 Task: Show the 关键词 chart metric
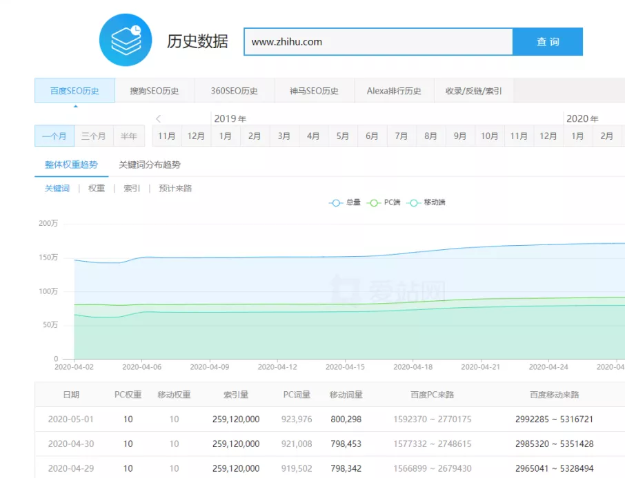(x=57, y=188)
